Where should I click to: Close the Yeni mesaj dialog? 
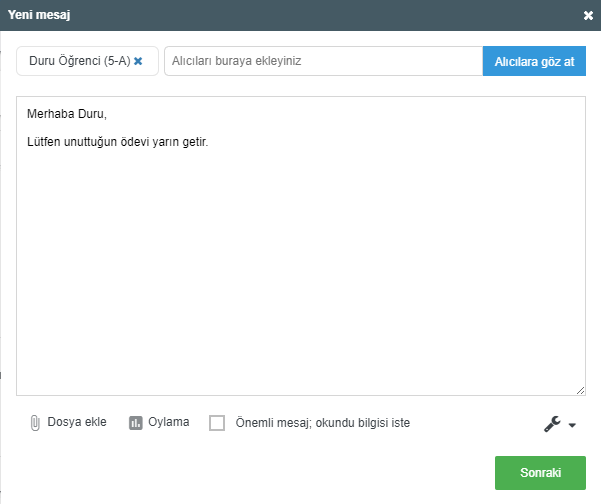[588, 16]
